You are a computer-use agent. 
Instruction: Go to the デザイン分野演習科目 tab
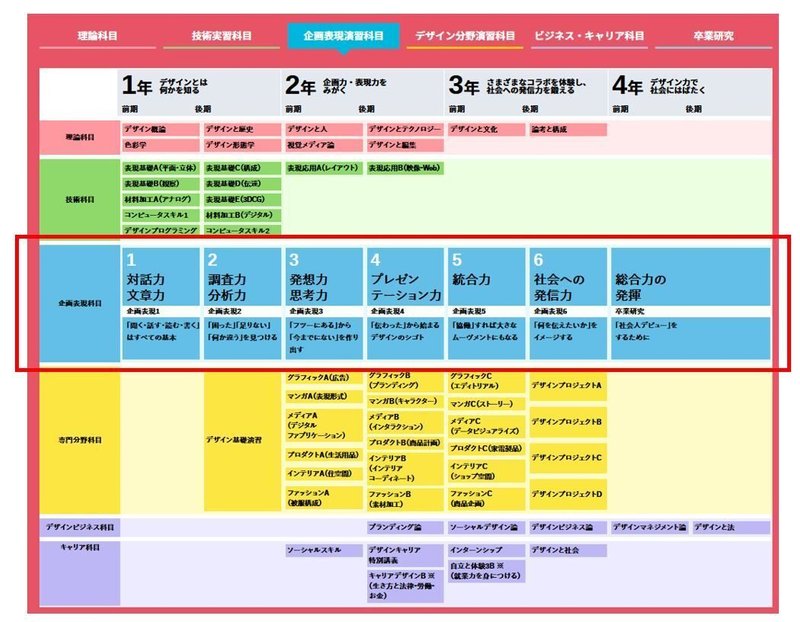pyautogui.click(x=465, y=36)
